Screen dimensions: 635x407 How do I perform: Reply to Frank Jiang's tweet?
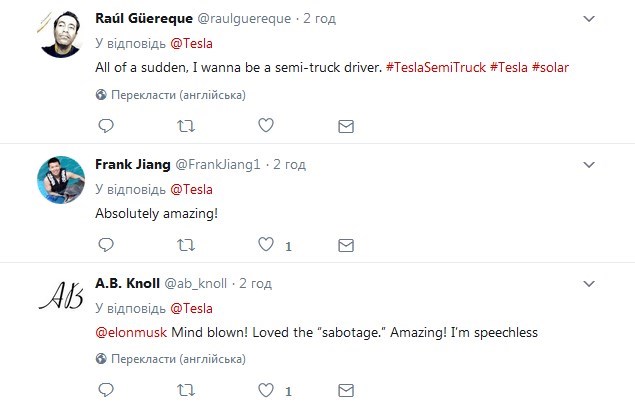point(106,245)
